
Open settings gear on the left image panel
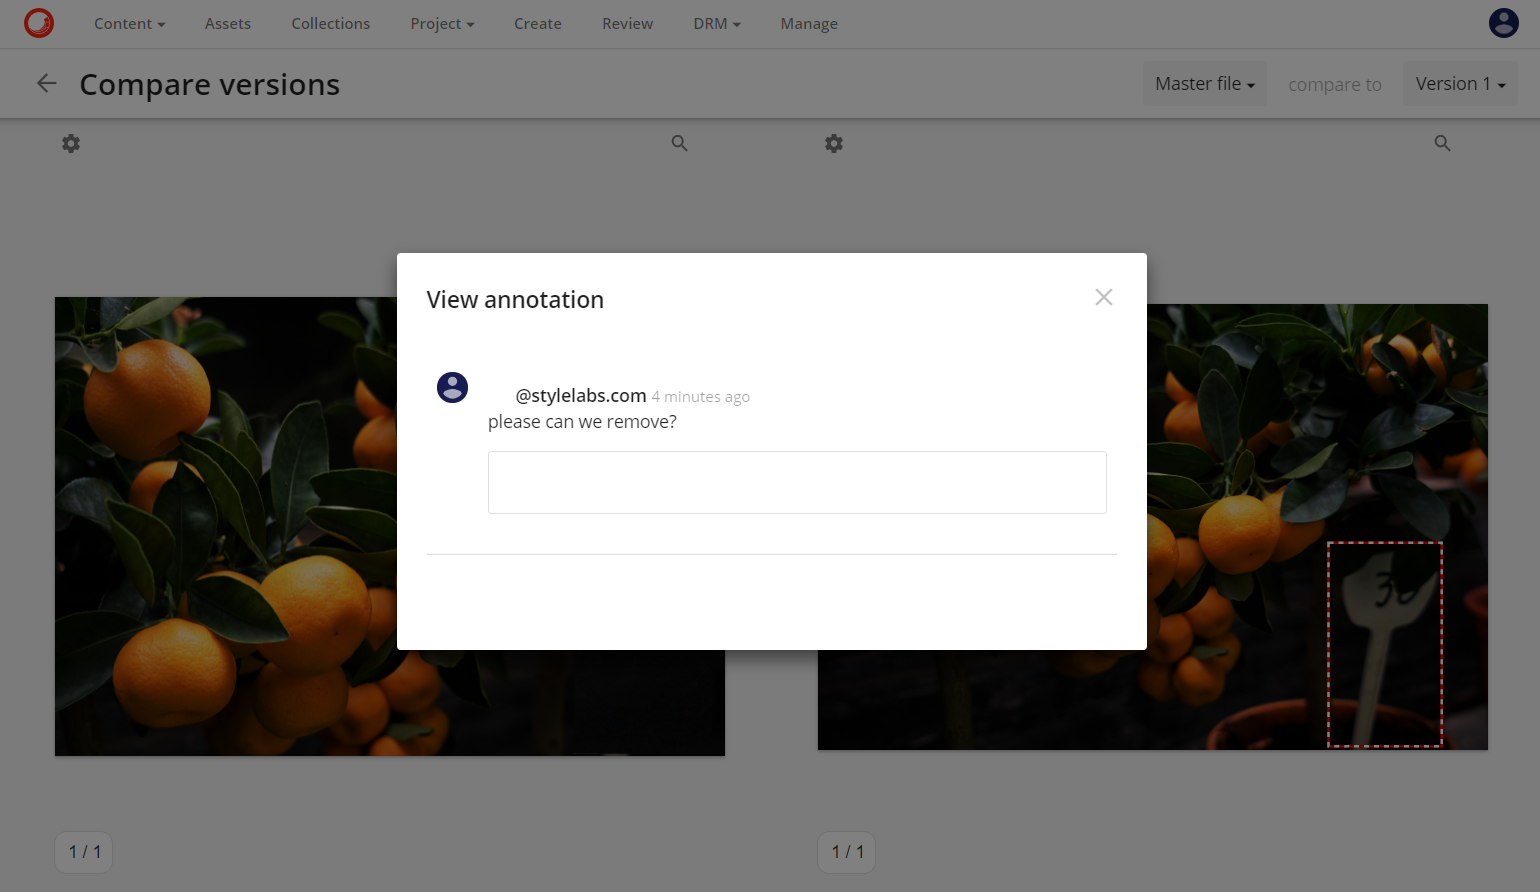70,143
